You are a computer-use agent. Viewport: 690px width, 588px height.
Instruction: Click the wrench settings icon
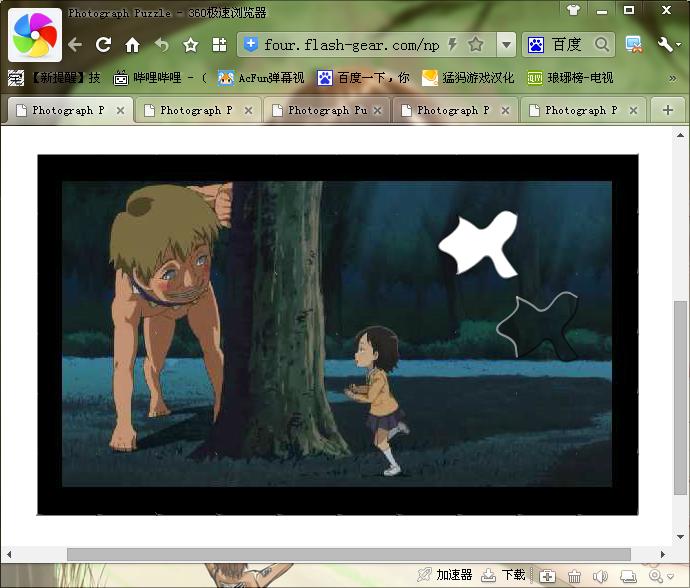point(667,45)
